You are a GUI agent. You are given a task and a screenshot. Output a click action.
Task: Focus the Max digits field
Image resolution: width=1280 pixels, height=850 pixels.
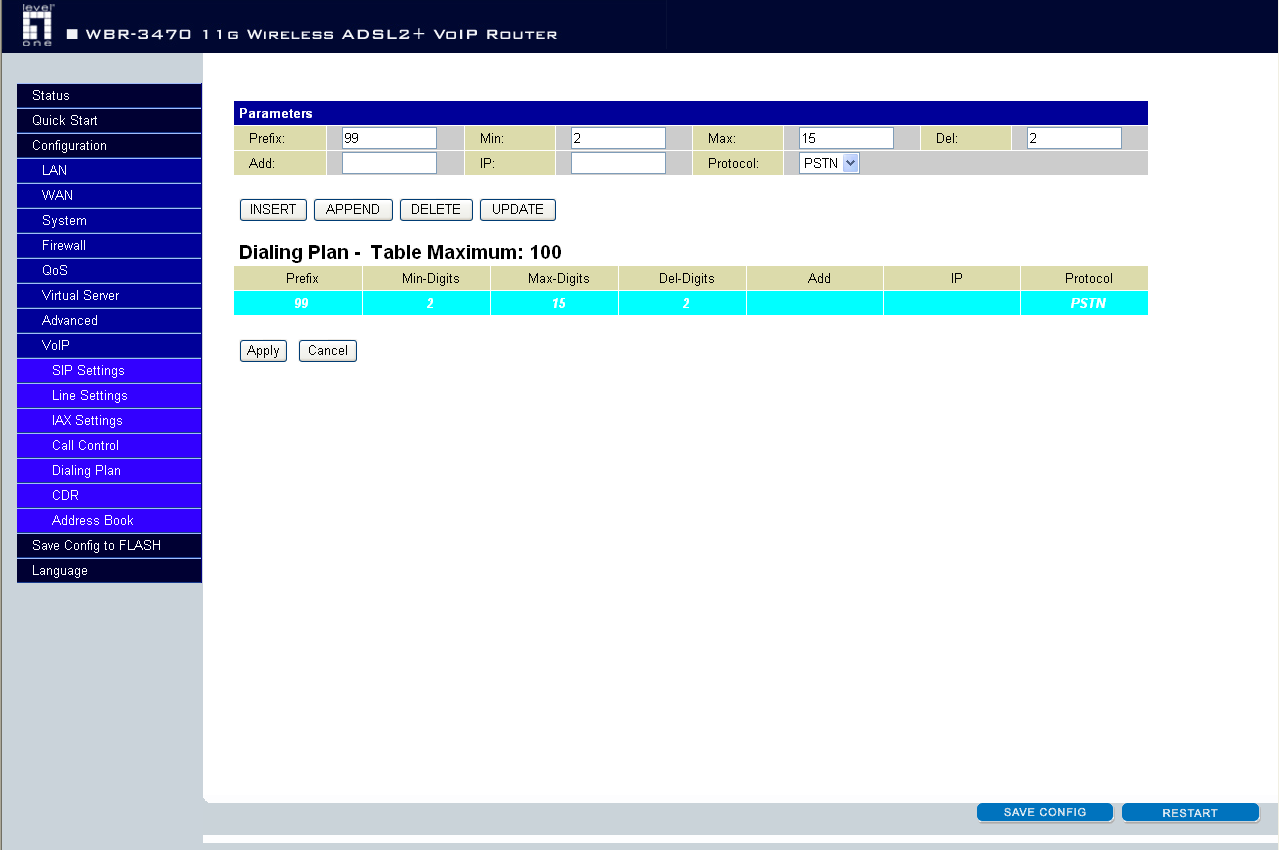point(846,138)
